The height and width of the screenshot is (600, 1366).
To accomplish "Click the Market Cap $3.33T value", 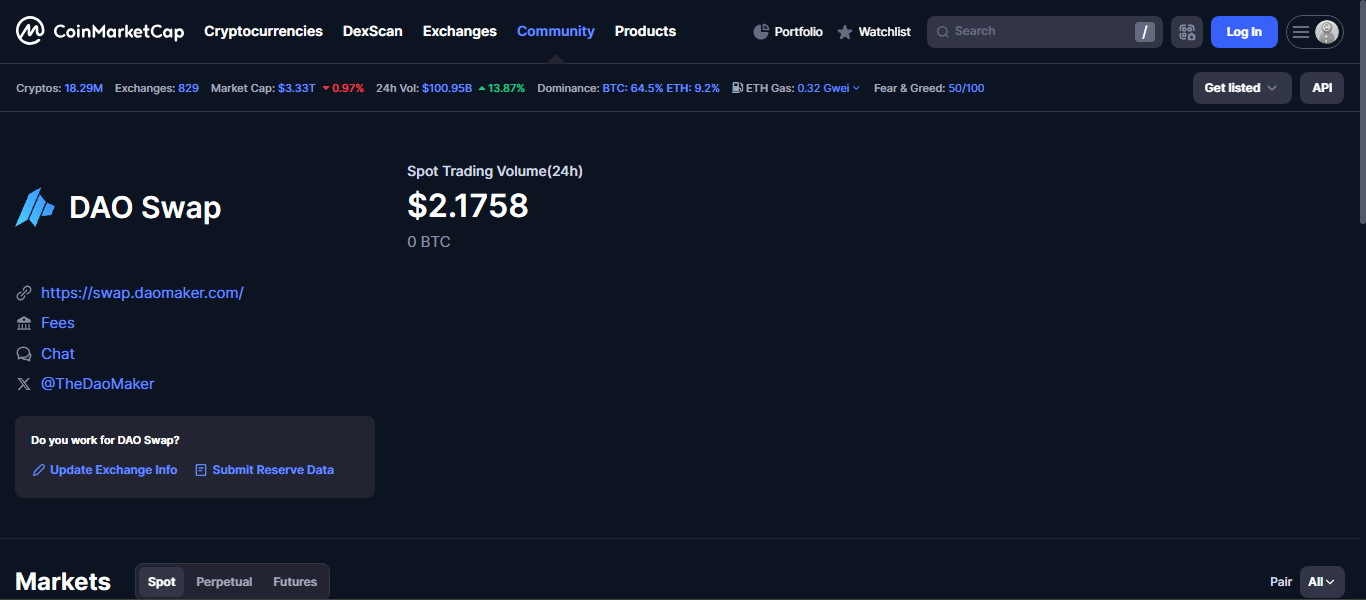I will [x=297, y=88].
